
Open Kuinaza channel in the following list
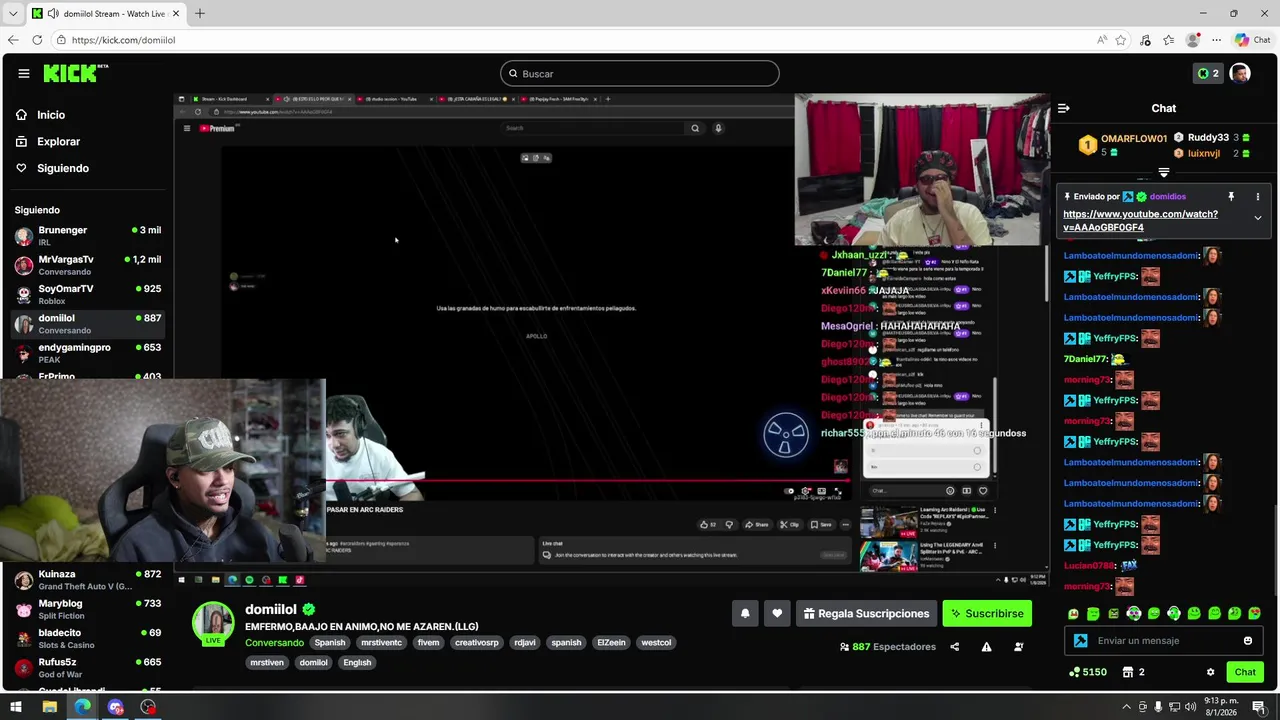[88, 580]
